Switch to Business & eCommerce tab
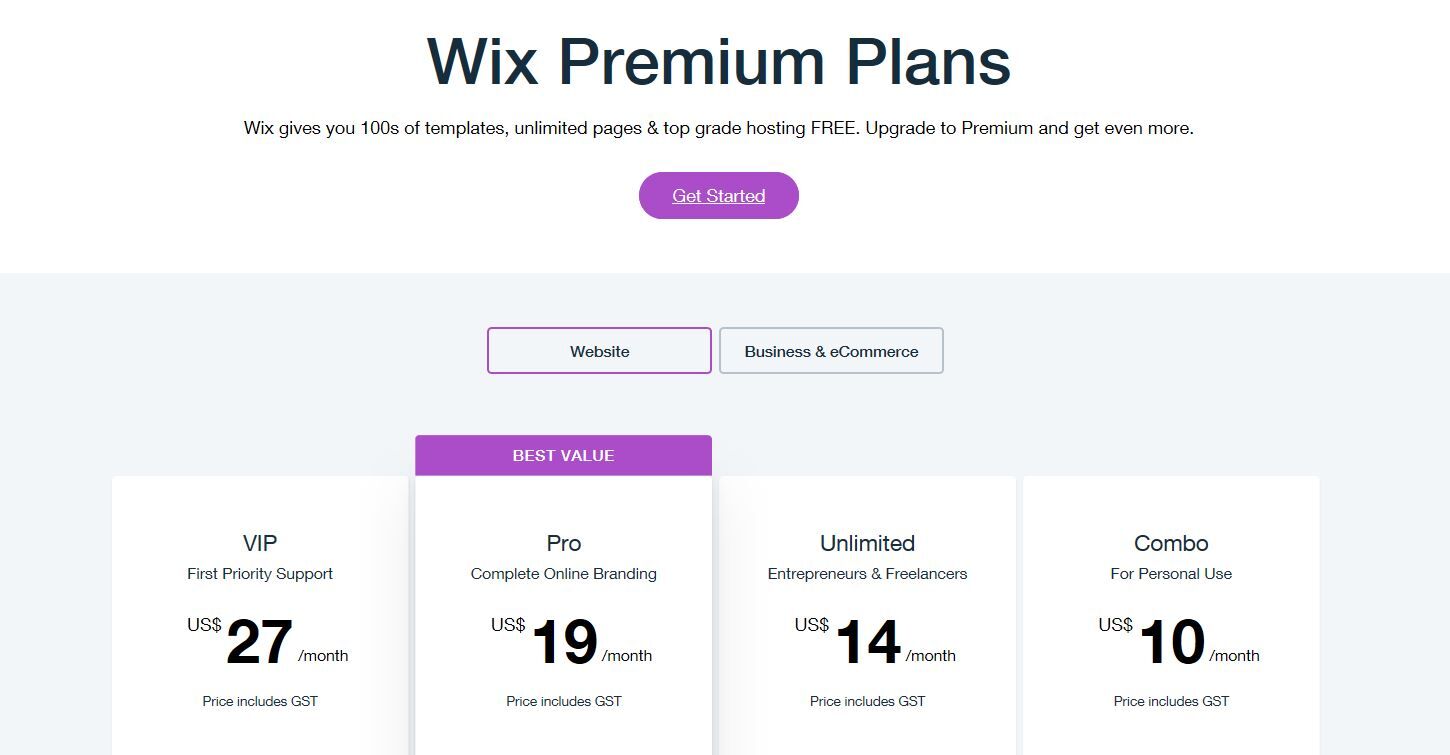1450x755 pixels. tap(831, 351)
